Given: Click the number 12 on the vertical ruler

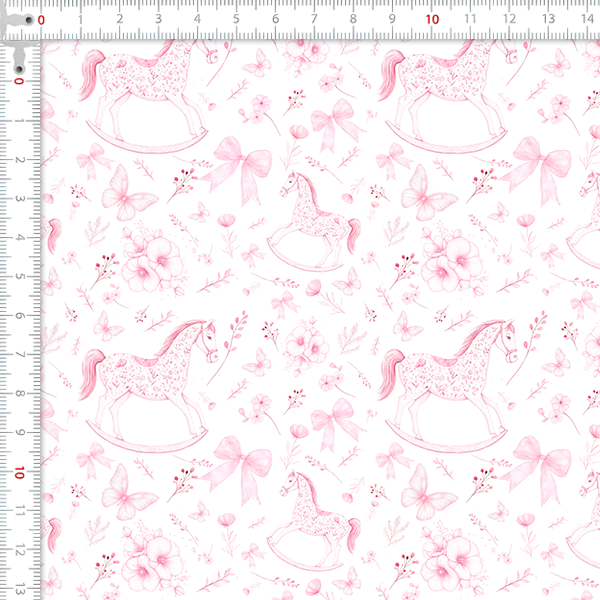Looking at the screenshot, I should (x=20, y=550).
